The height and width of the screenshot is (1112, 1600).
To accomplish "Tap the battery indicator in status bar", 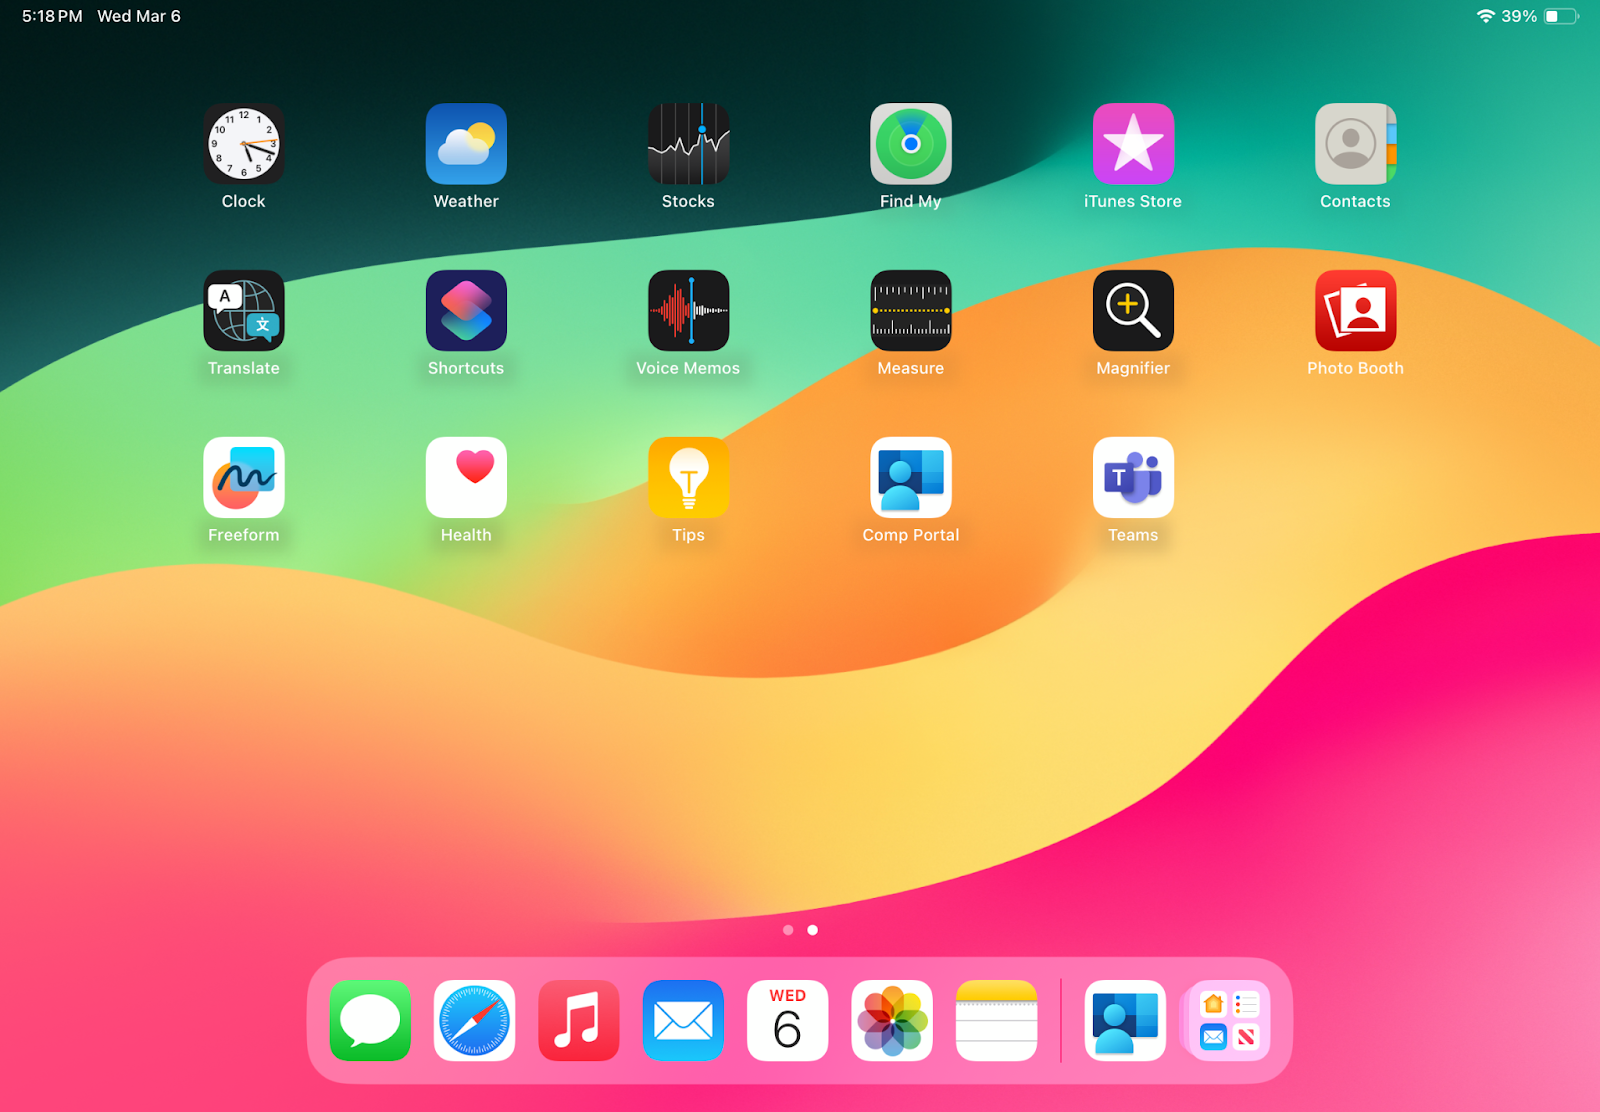I will coord(1561,16).
